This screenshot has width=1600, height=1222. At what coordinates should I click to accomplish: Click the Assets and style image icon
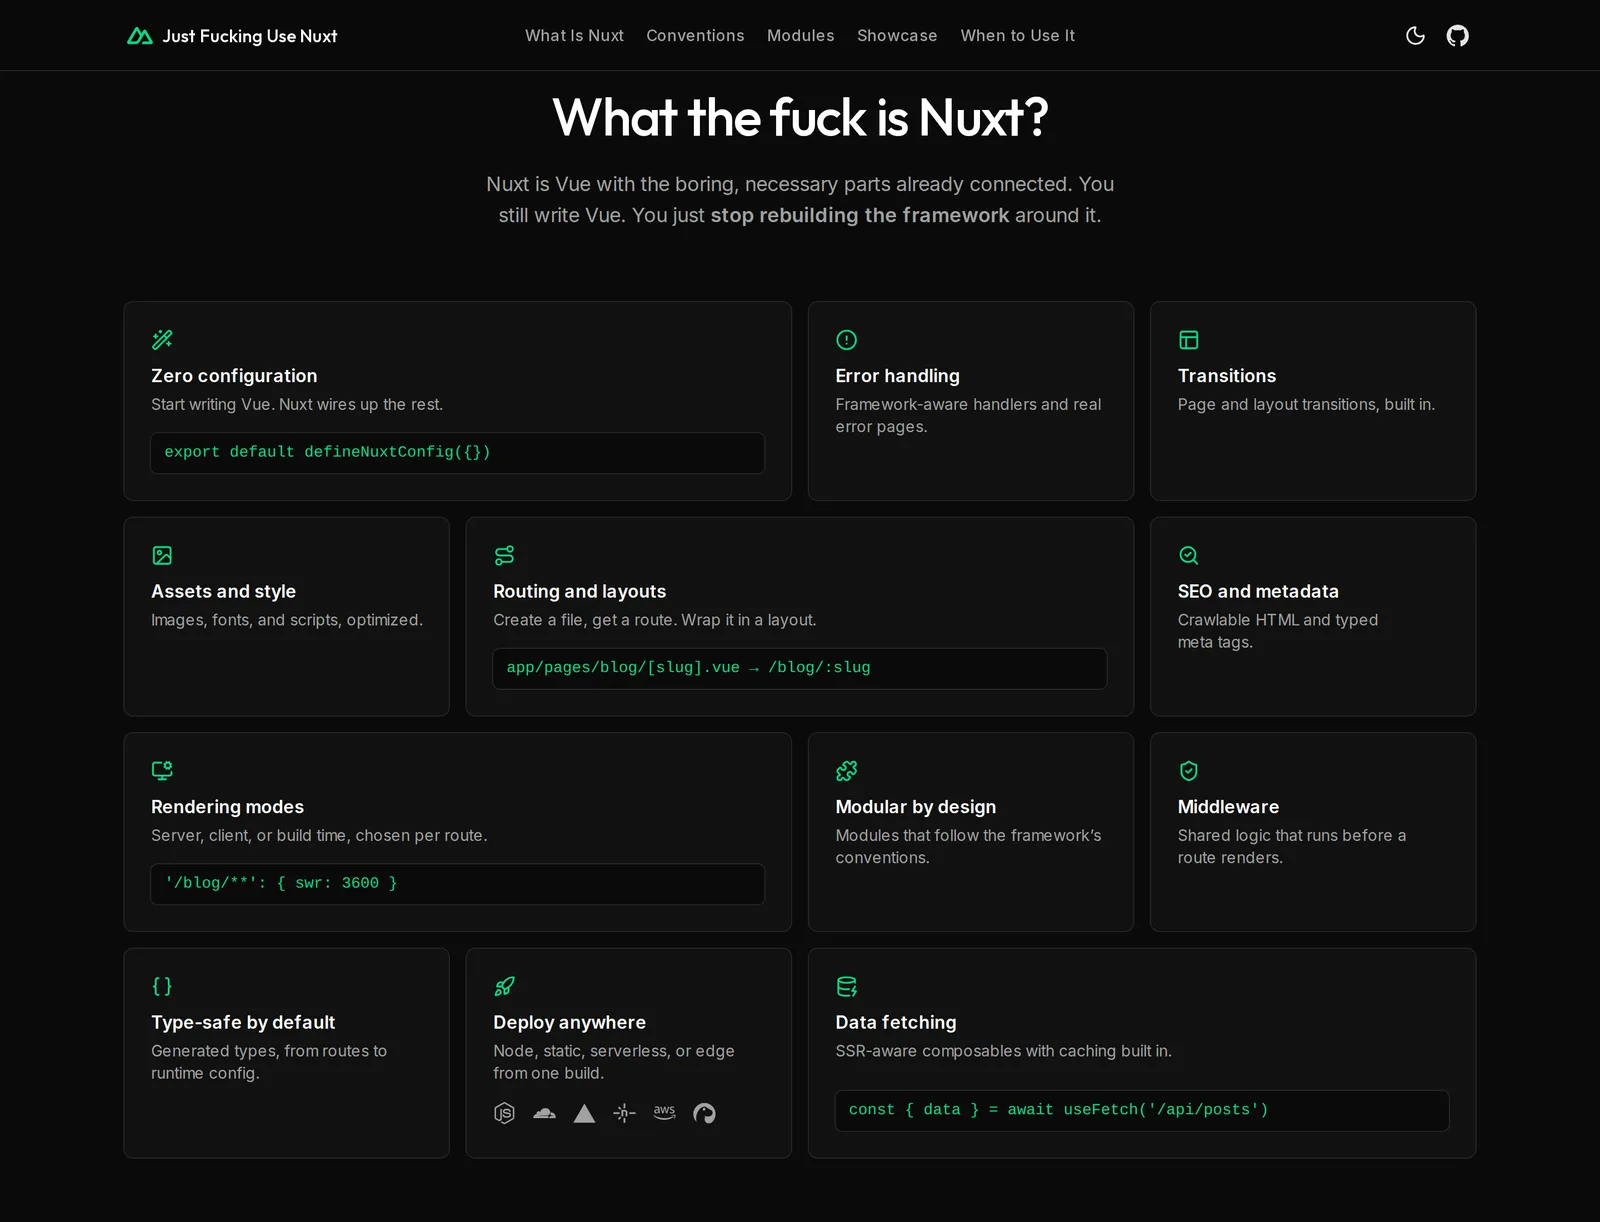(x=162, y=555)
